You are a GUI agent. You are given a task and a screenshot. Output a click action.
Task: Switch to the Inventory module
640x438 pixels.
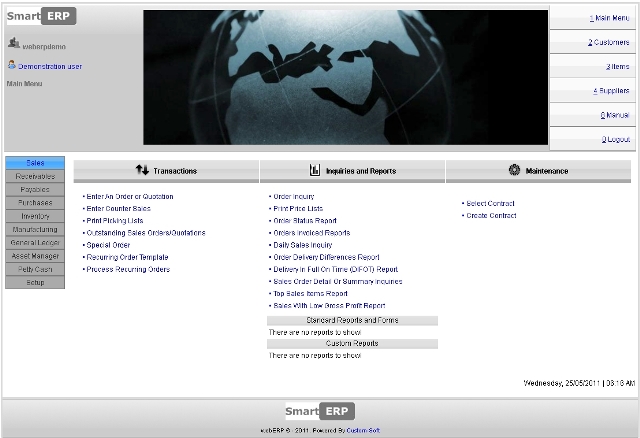[36, 216]
